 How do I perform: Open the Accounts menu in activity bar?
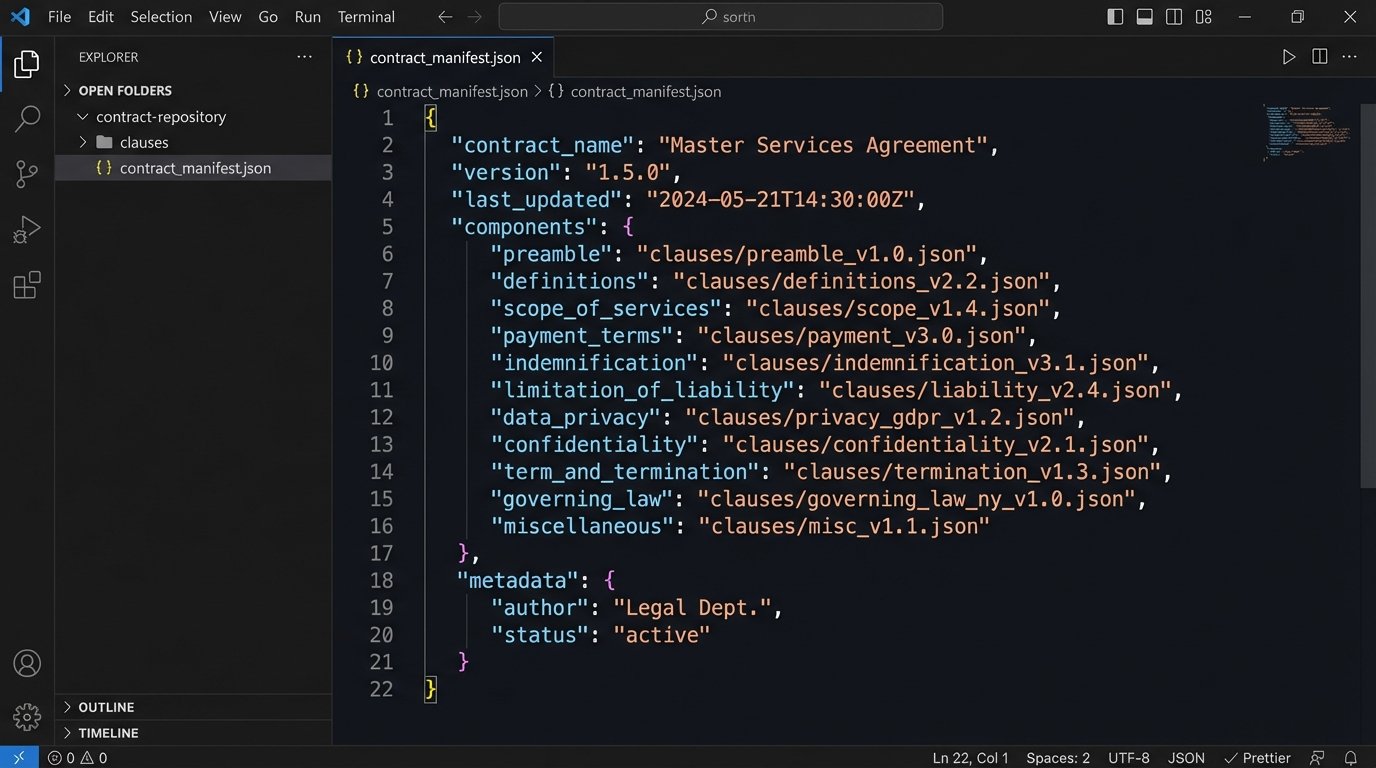pyautogui.click(x=26, y=663)
